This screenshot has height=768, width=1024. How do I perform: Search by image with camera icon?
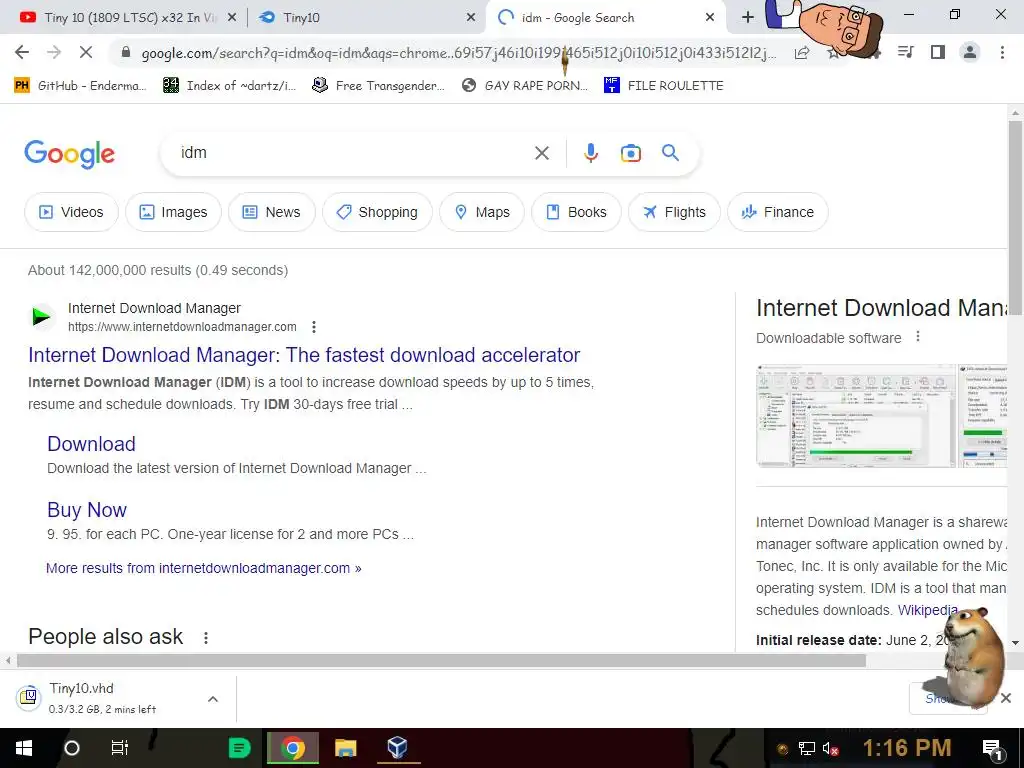coord(630,153)
